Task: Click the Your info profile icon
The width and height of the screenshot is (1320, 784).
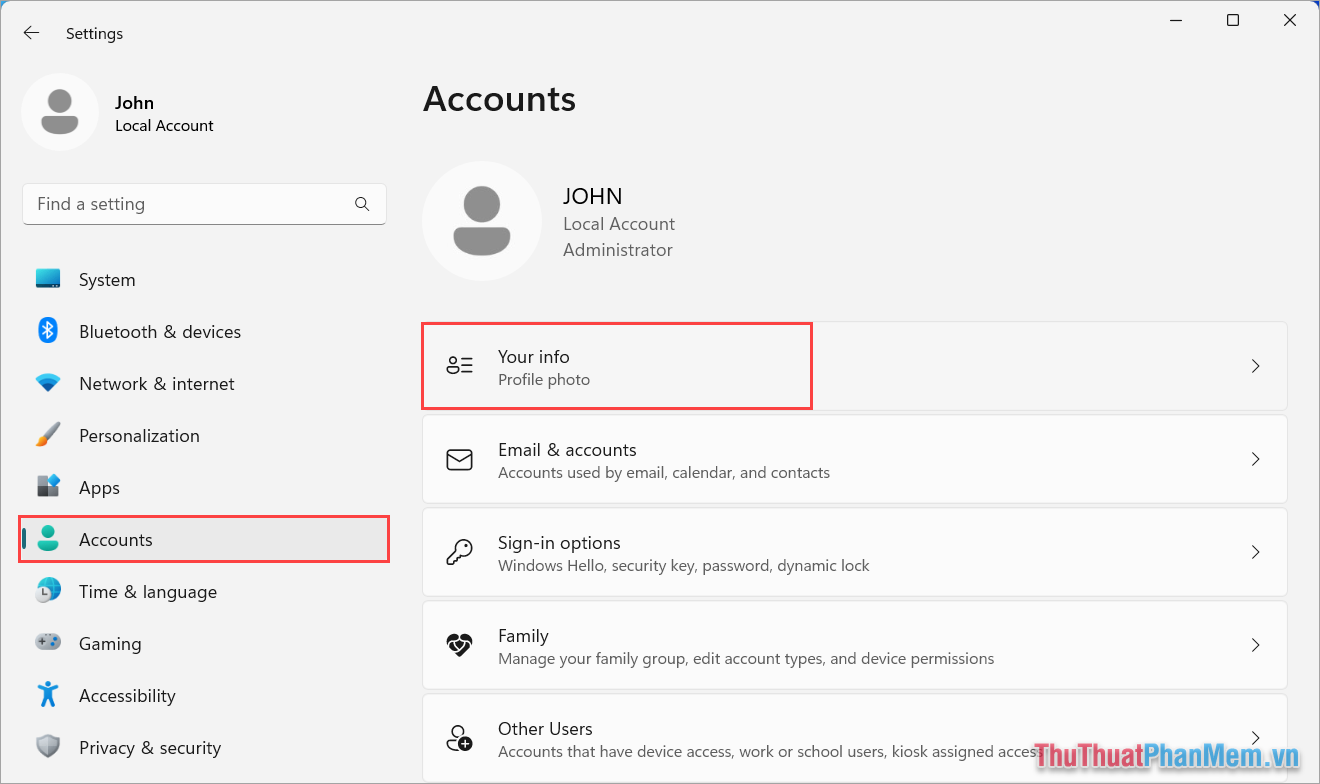Action: pyautogui.click(x=459, y=365)
